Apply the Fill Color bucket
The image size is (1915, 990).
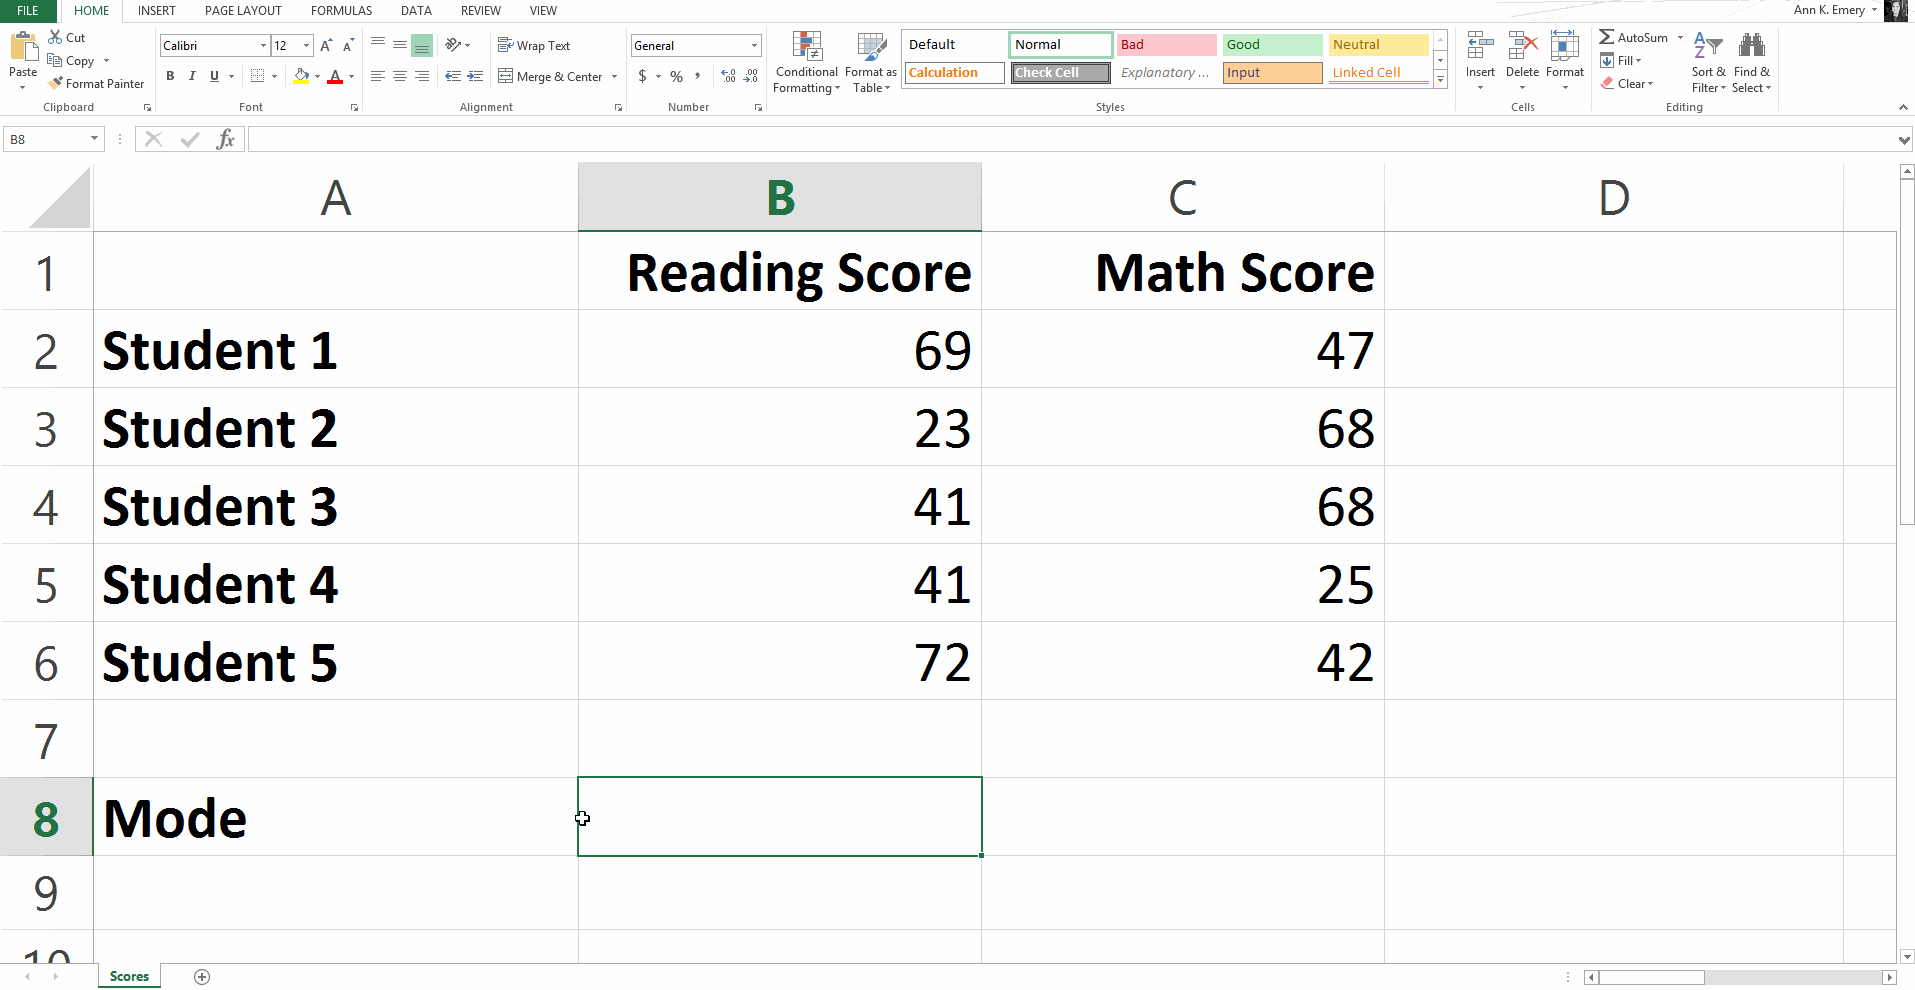[x=301, y=76]
